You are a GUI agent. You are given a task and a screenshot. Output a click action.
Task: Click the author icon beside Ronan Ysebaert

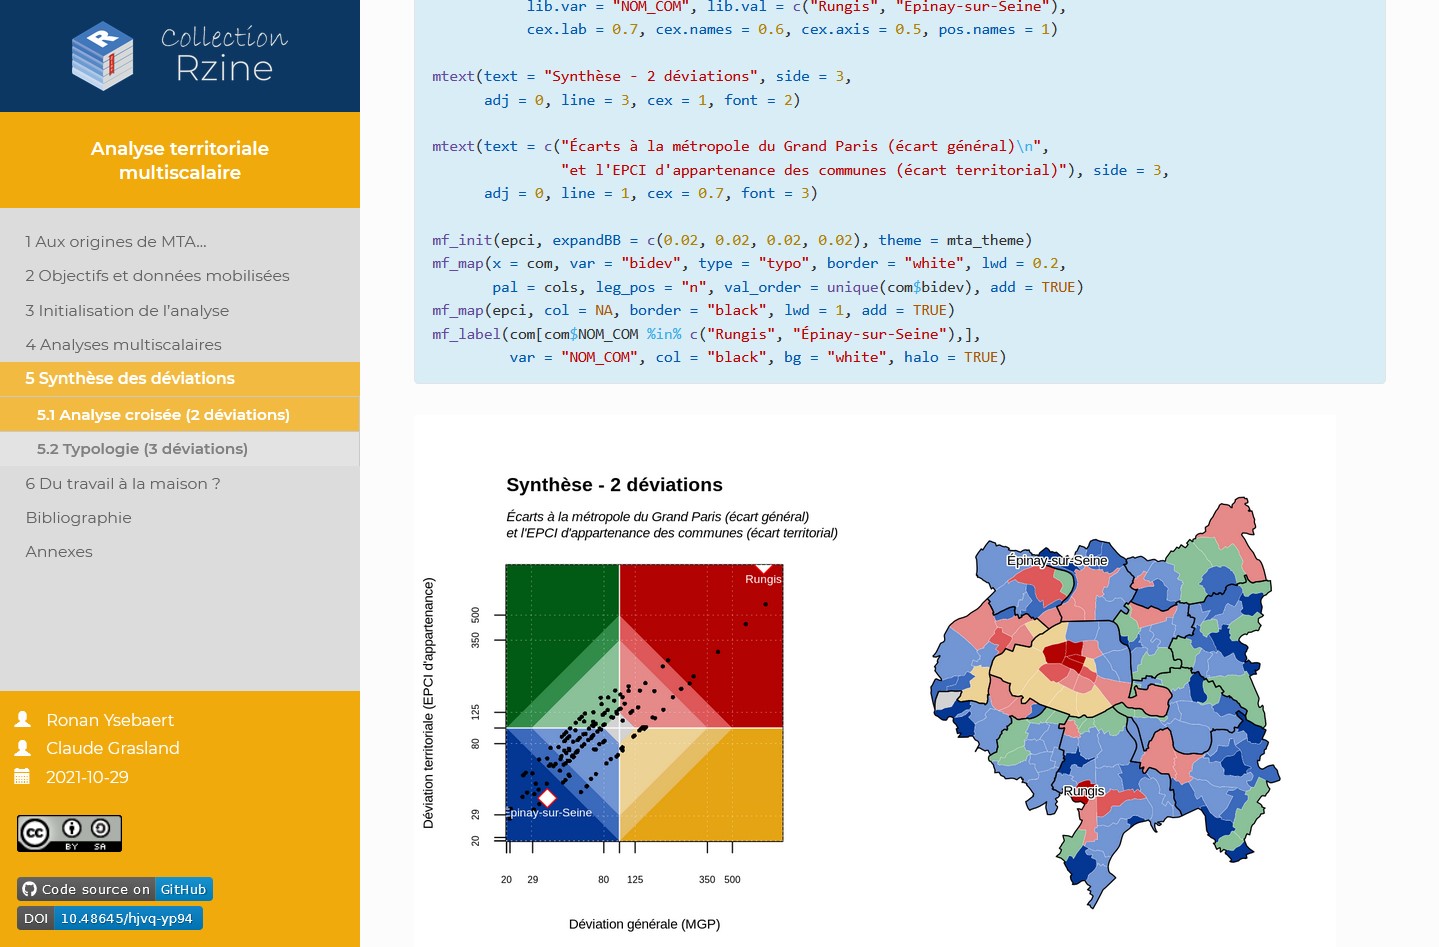point(23,719)
